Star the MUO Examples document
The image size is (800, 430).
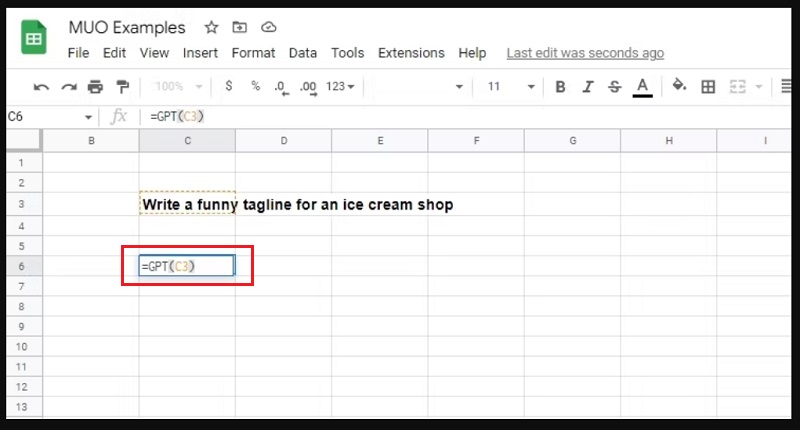click(x=211, y=27)
